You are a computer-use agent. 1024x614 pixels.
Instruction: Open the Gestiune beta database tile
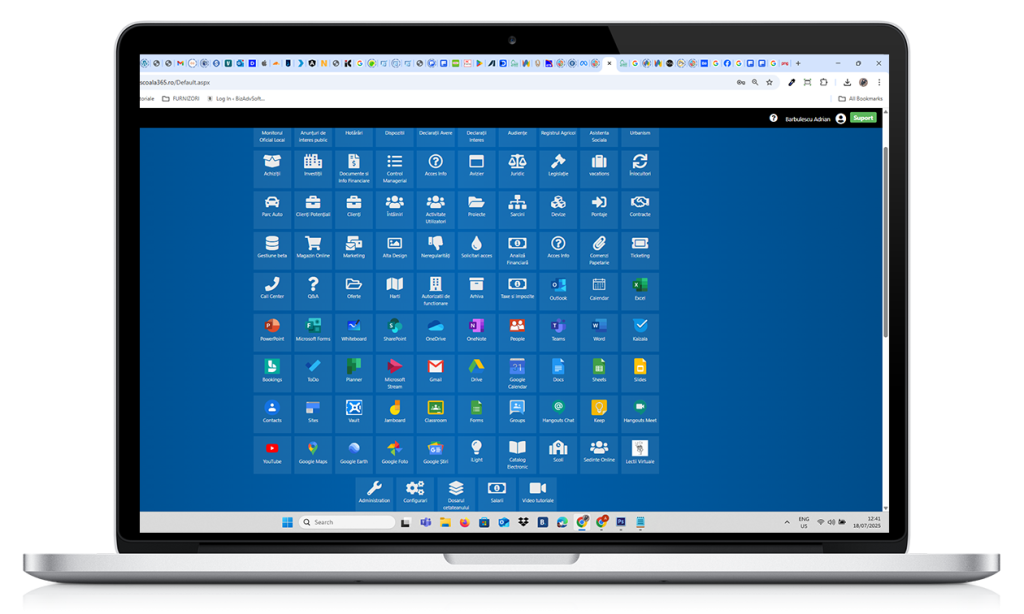(x=272, y=250)
